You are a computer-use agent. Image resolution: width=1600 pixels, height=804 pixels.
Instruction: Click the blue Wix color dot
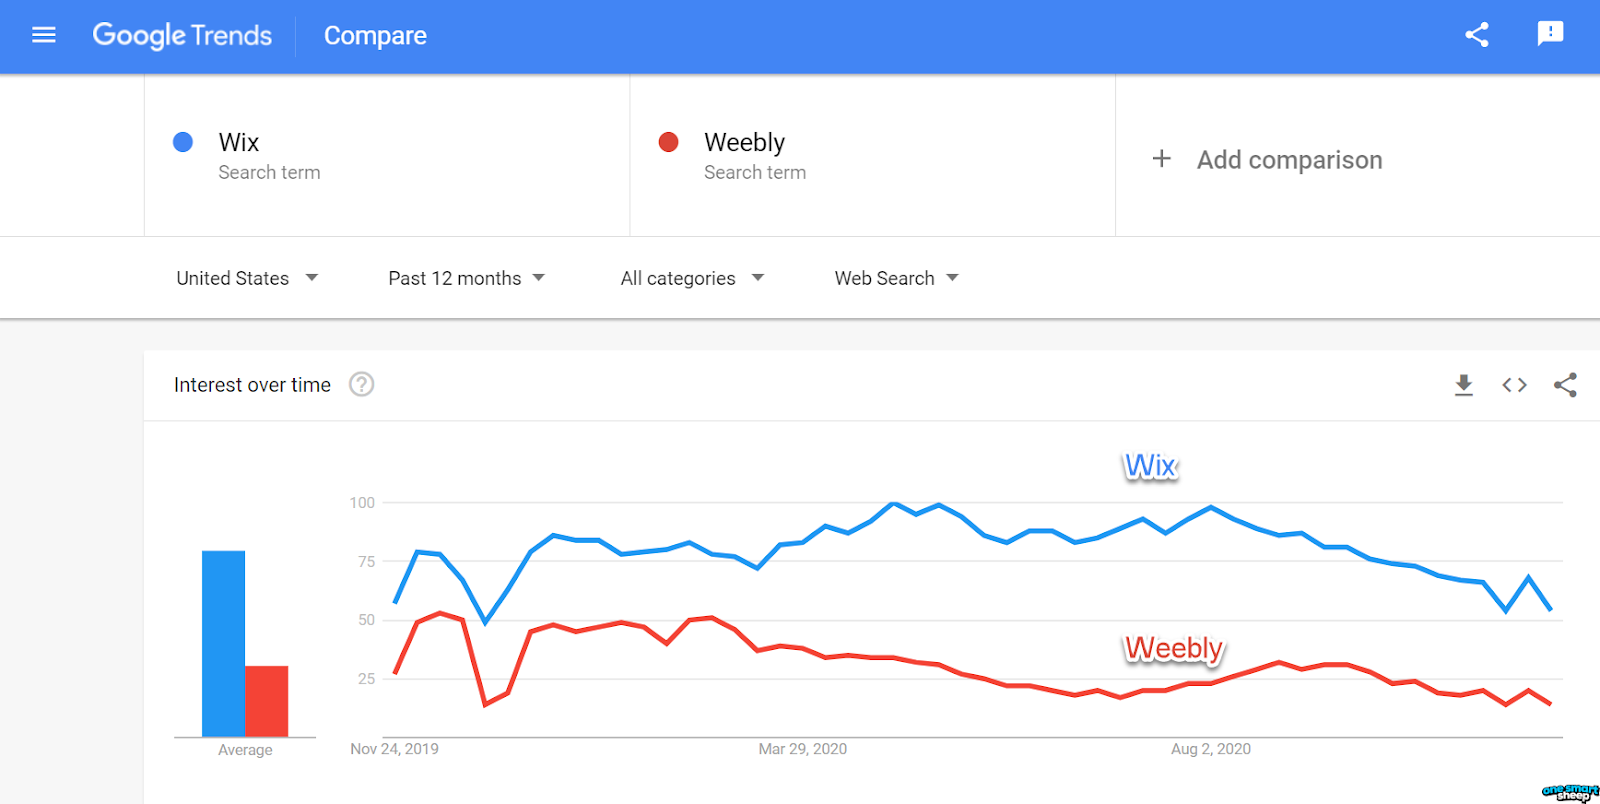[183, 142]
